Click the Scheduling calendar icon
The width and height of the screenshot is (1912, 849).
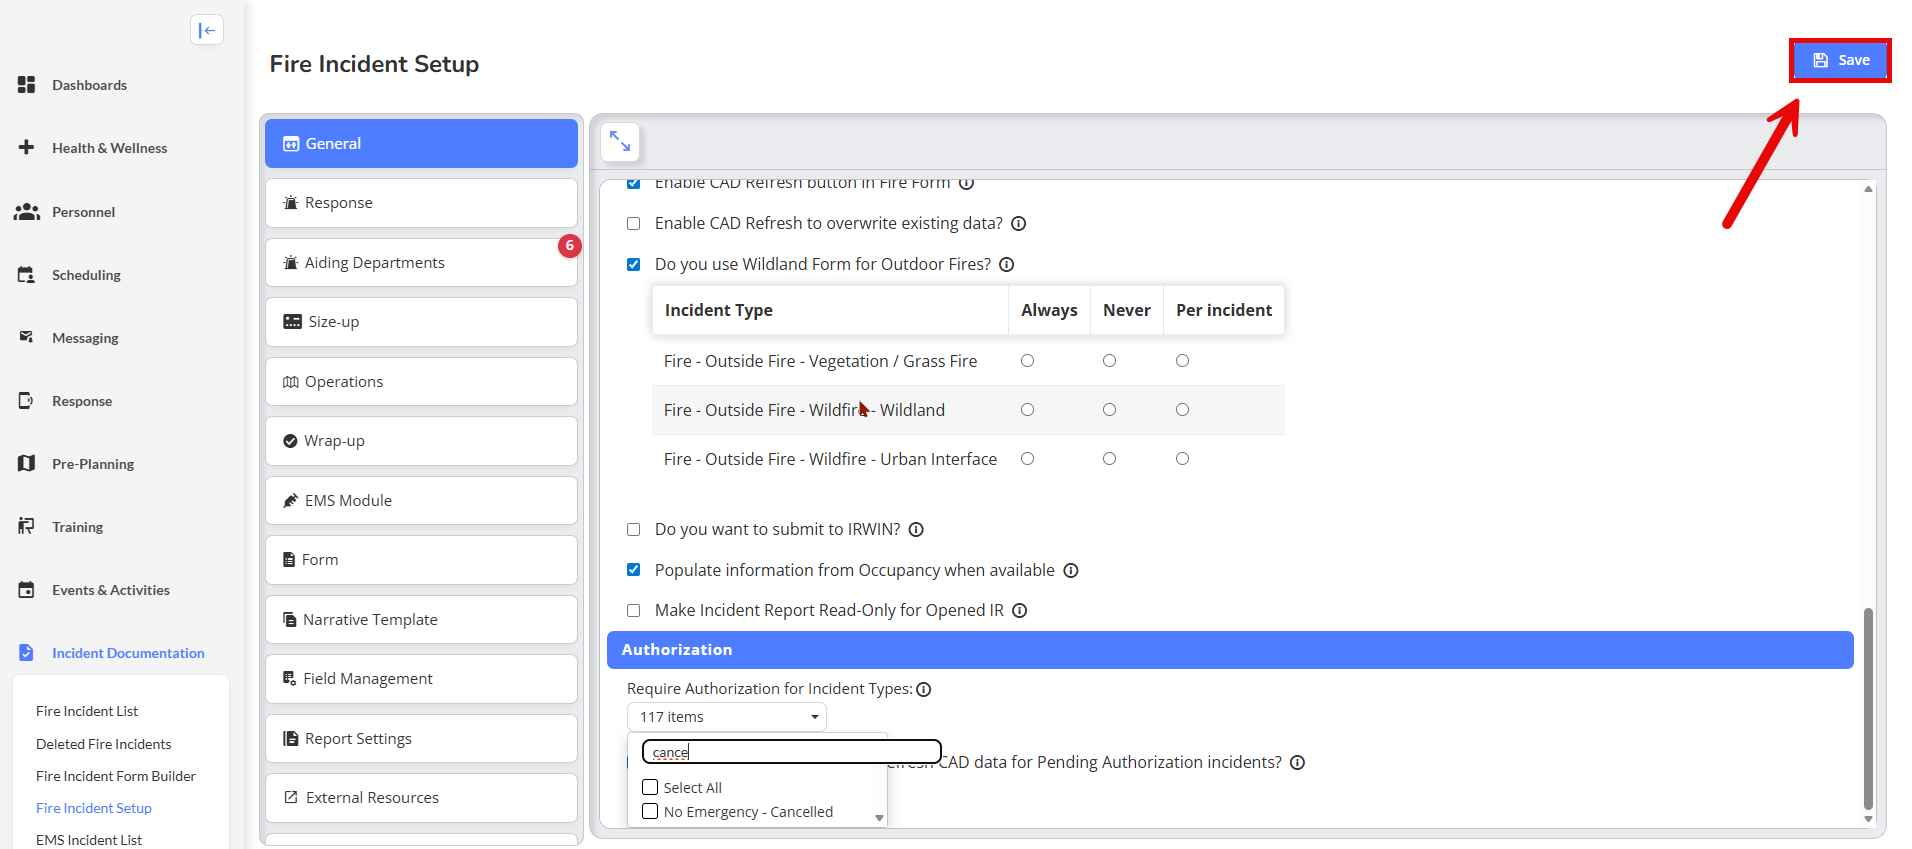[27, 275]
